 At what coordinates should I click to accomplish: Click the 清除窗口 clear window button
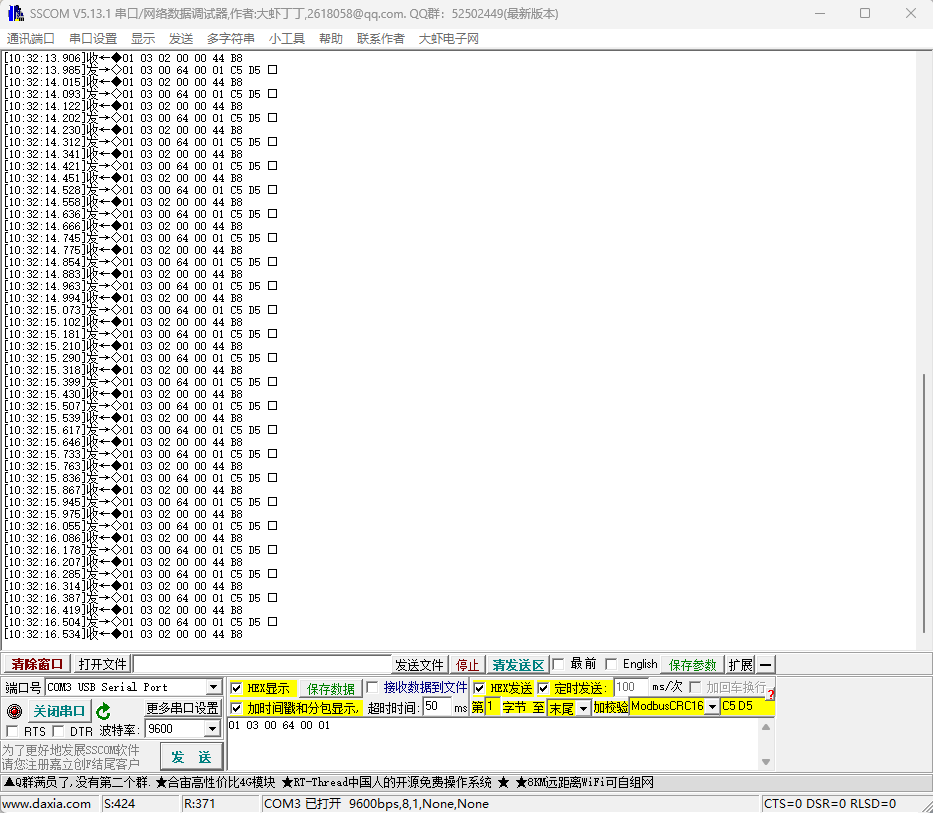[37, 664]
